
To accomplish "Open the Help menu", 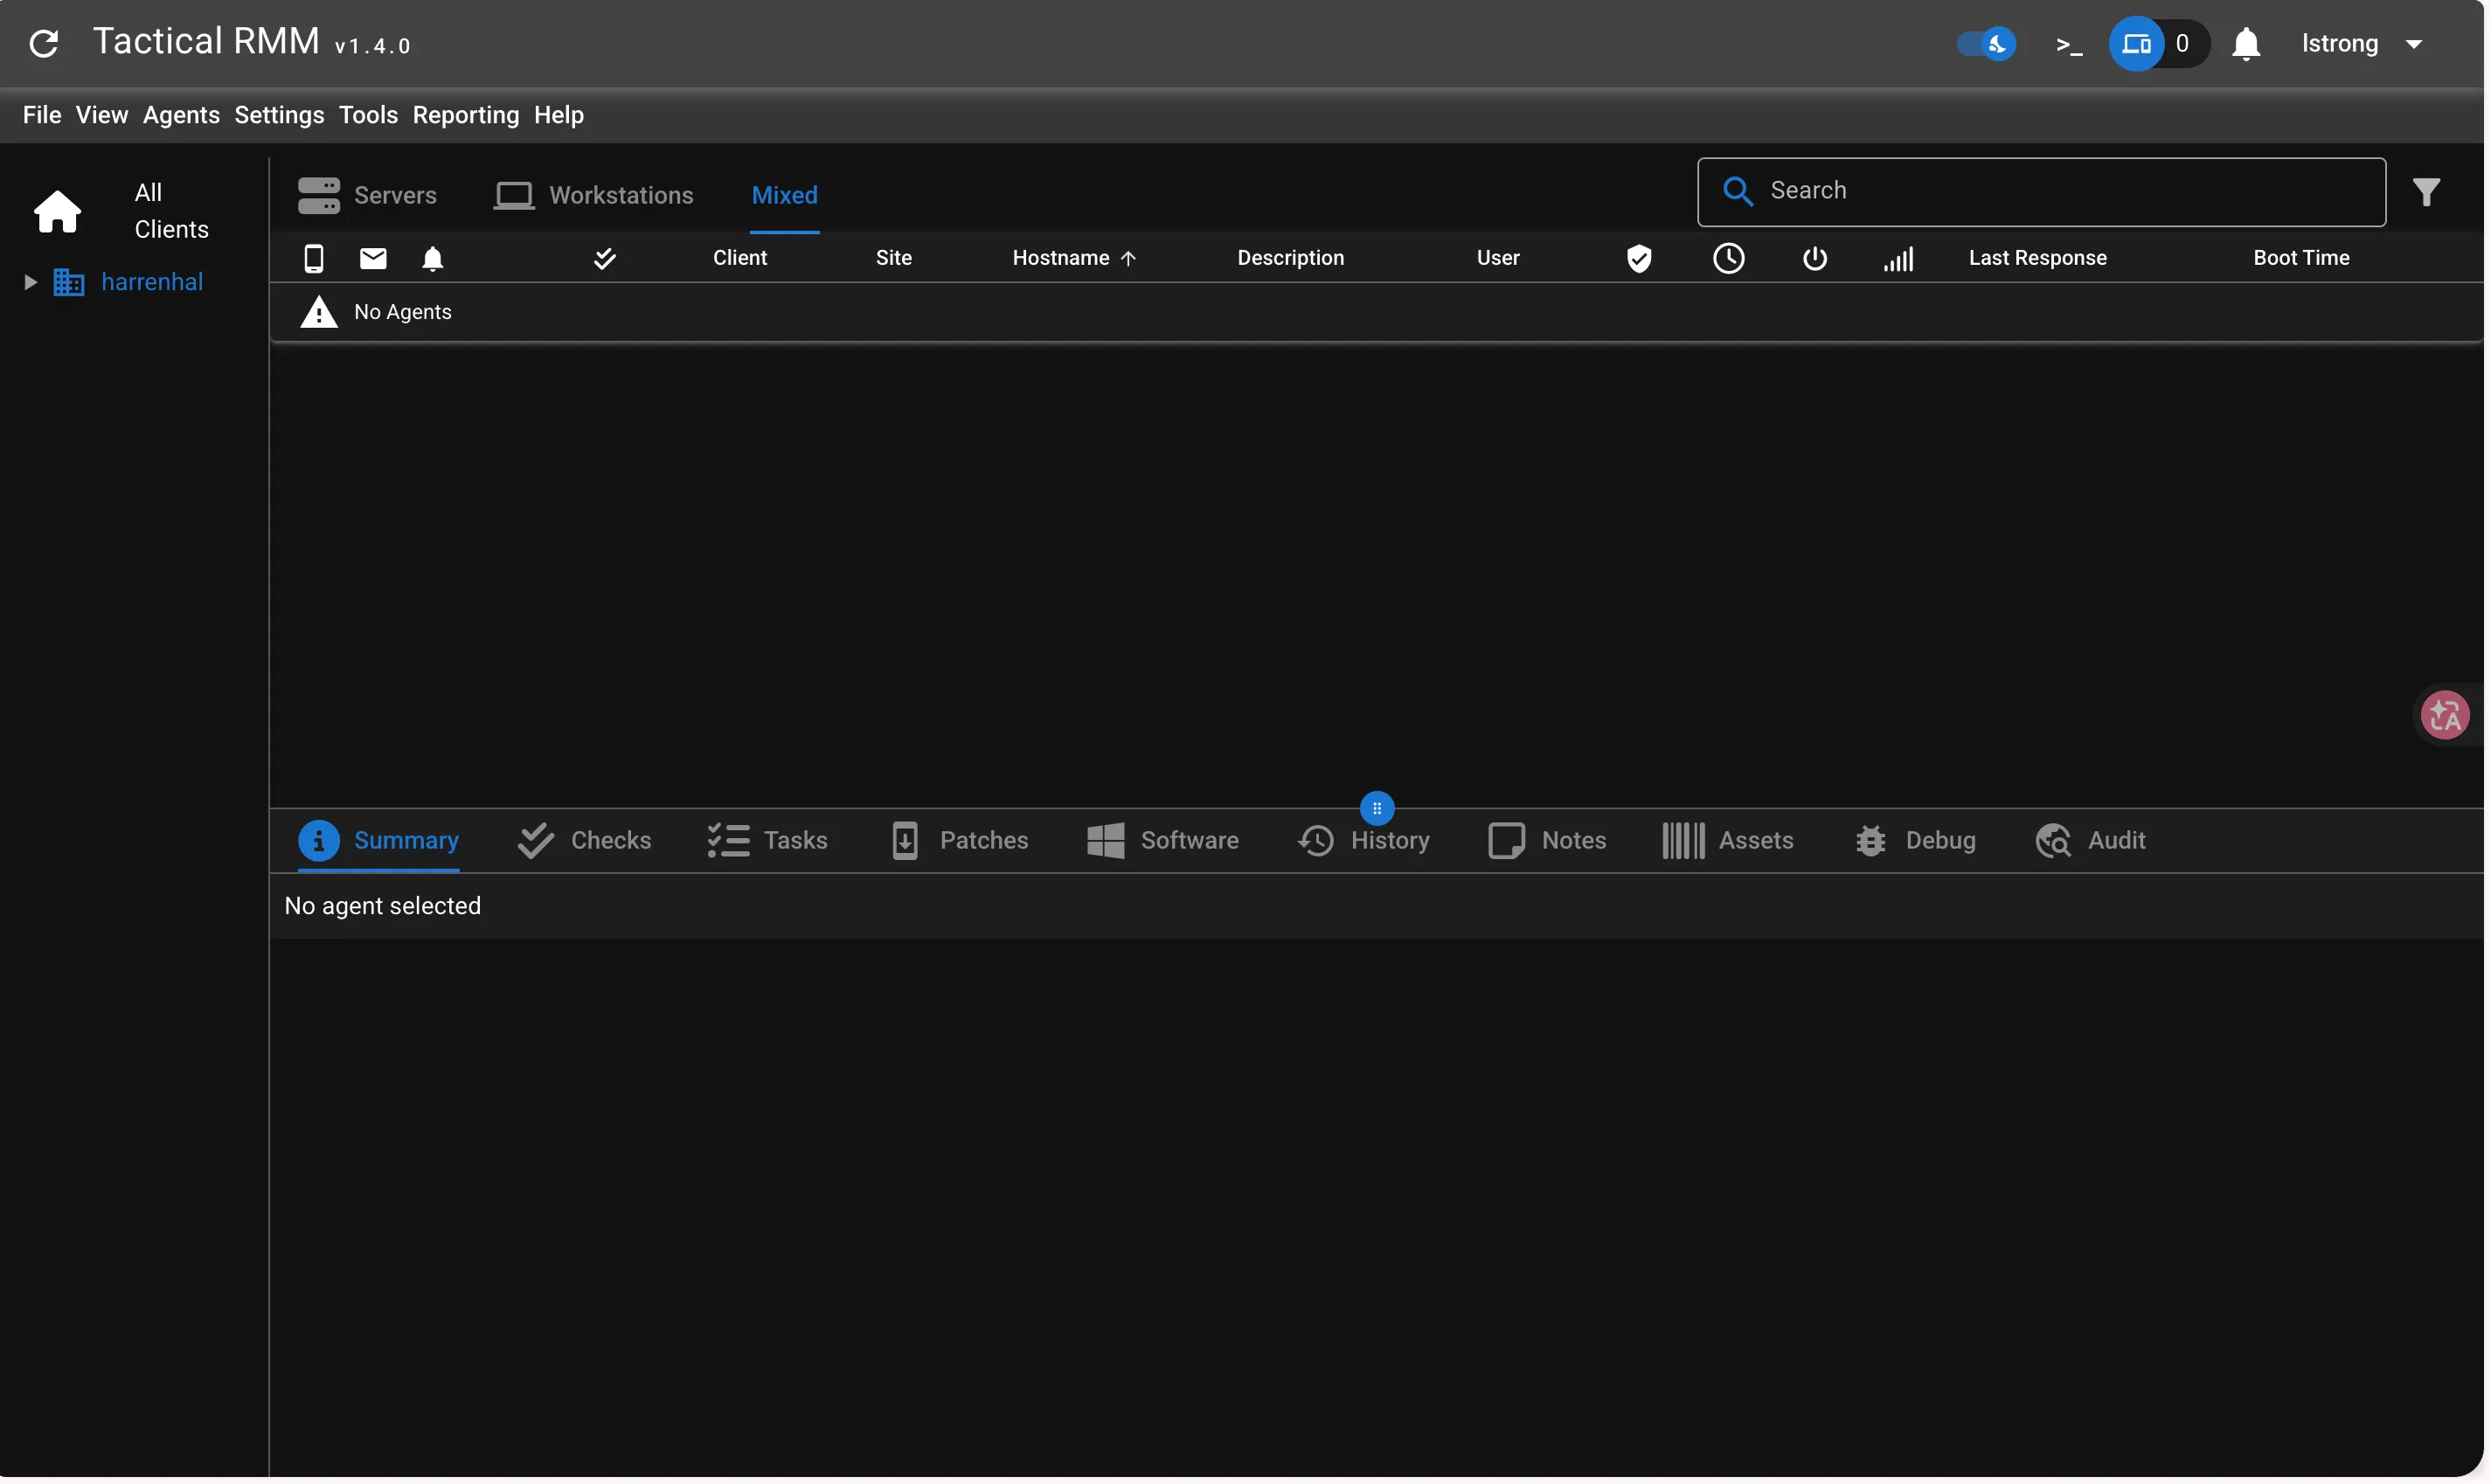I will 560,115.
